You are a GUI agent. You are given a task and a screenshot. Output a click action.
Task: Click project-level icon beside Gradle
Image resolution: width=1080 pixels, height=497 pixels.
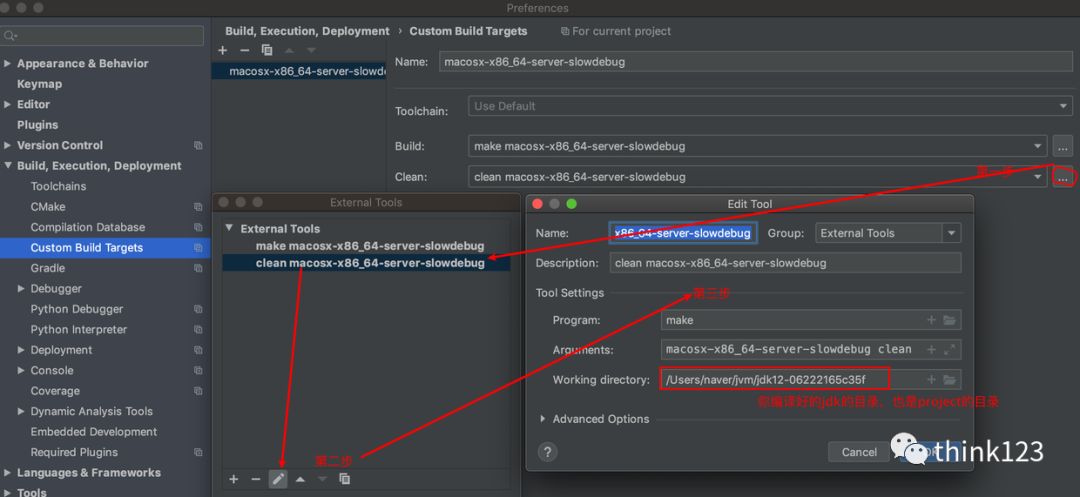(x=198, y=268)
